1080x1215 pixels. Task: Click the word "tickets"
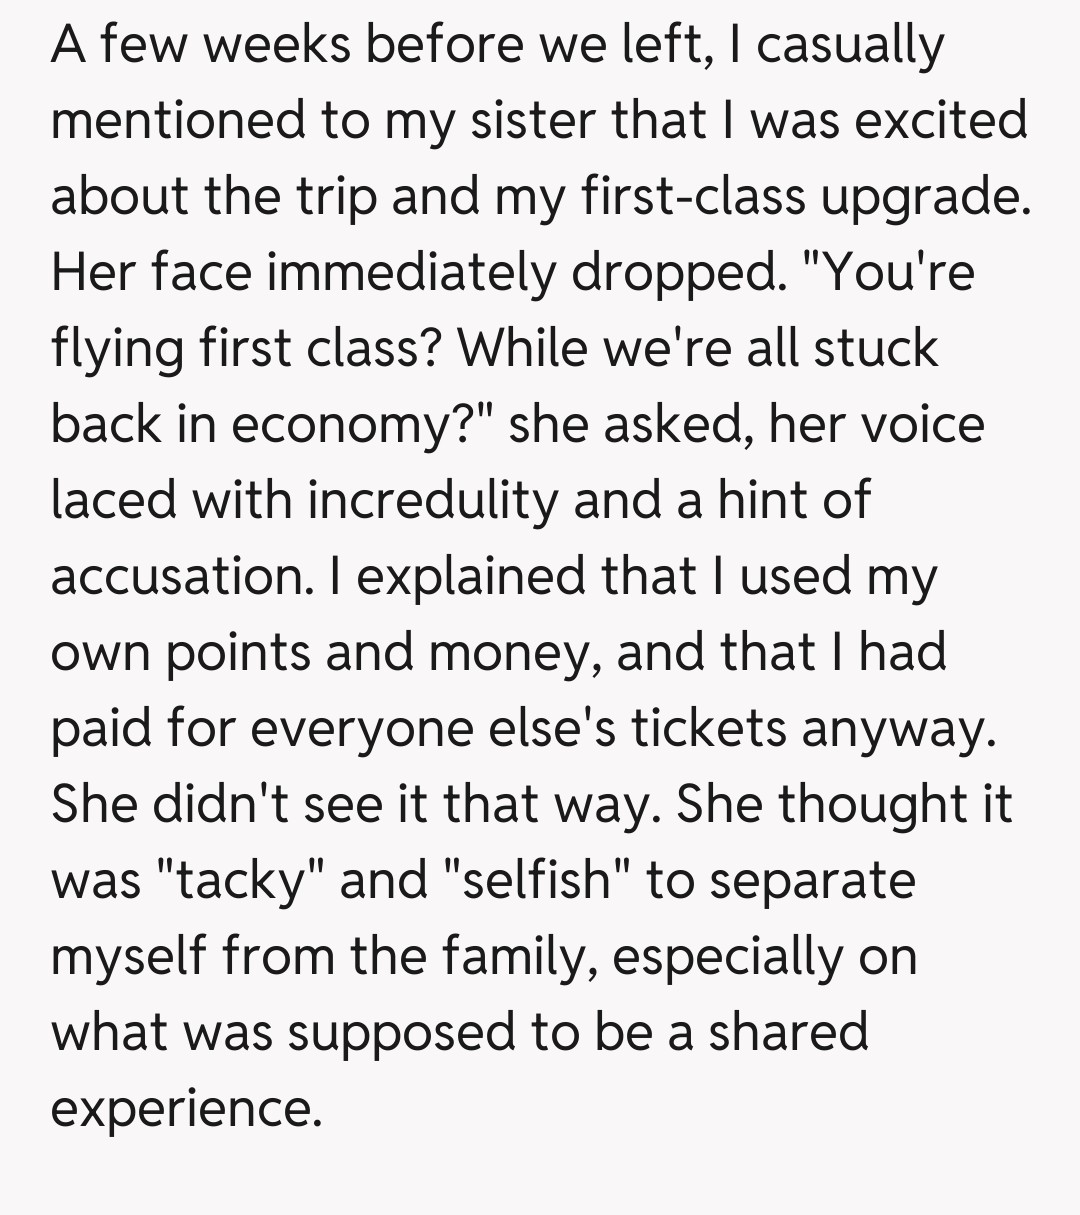708,729
